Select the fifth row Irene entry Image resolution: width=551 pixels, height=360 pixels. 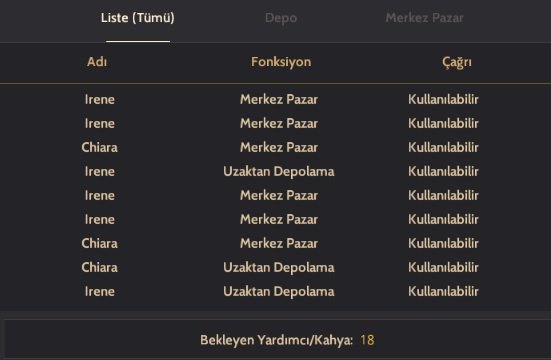[x=276, y=195]
